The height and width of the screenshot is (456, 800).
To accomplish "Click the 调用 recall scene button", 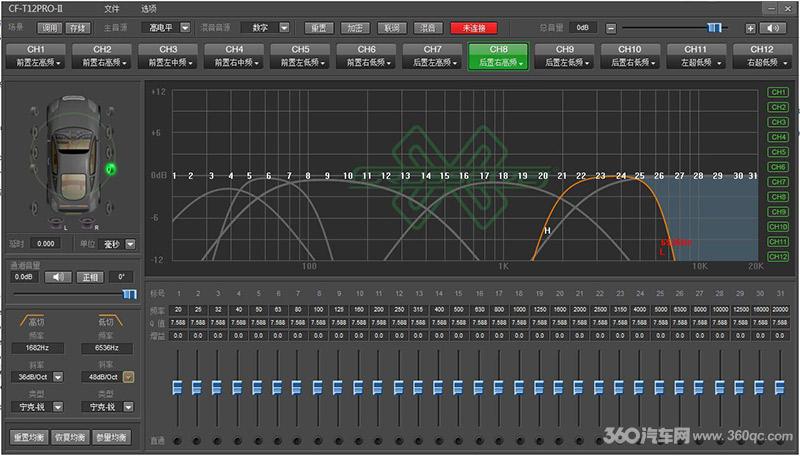I will (x=49, y=28).
